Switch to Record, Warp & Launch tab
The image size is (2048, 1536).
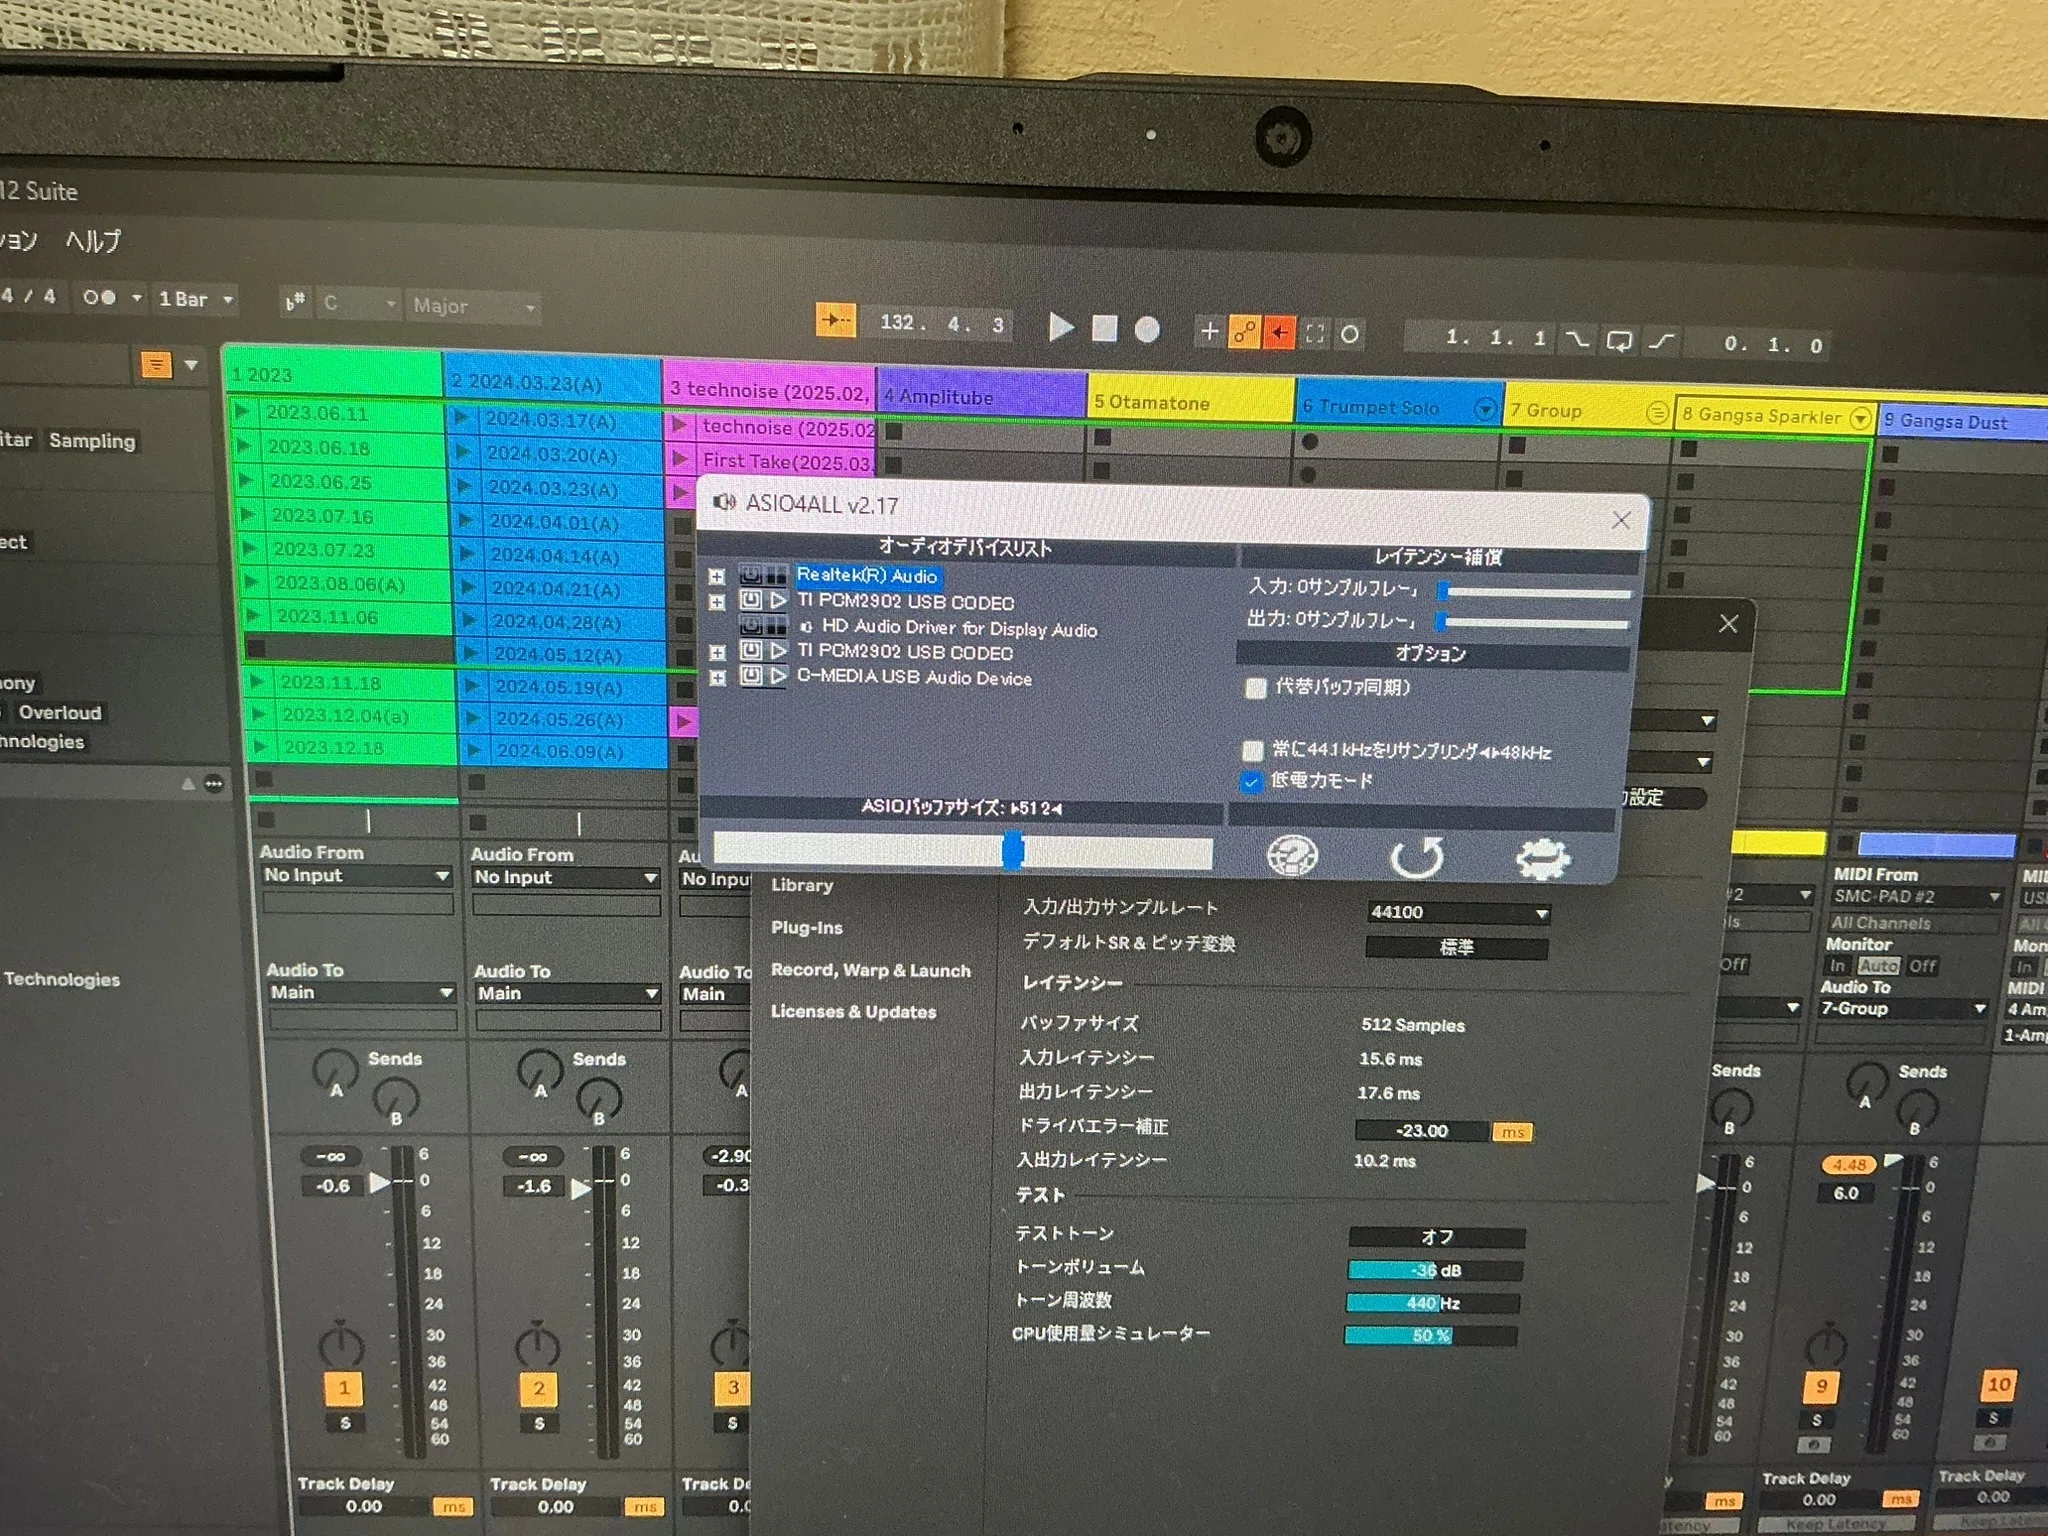coord(871,970)
